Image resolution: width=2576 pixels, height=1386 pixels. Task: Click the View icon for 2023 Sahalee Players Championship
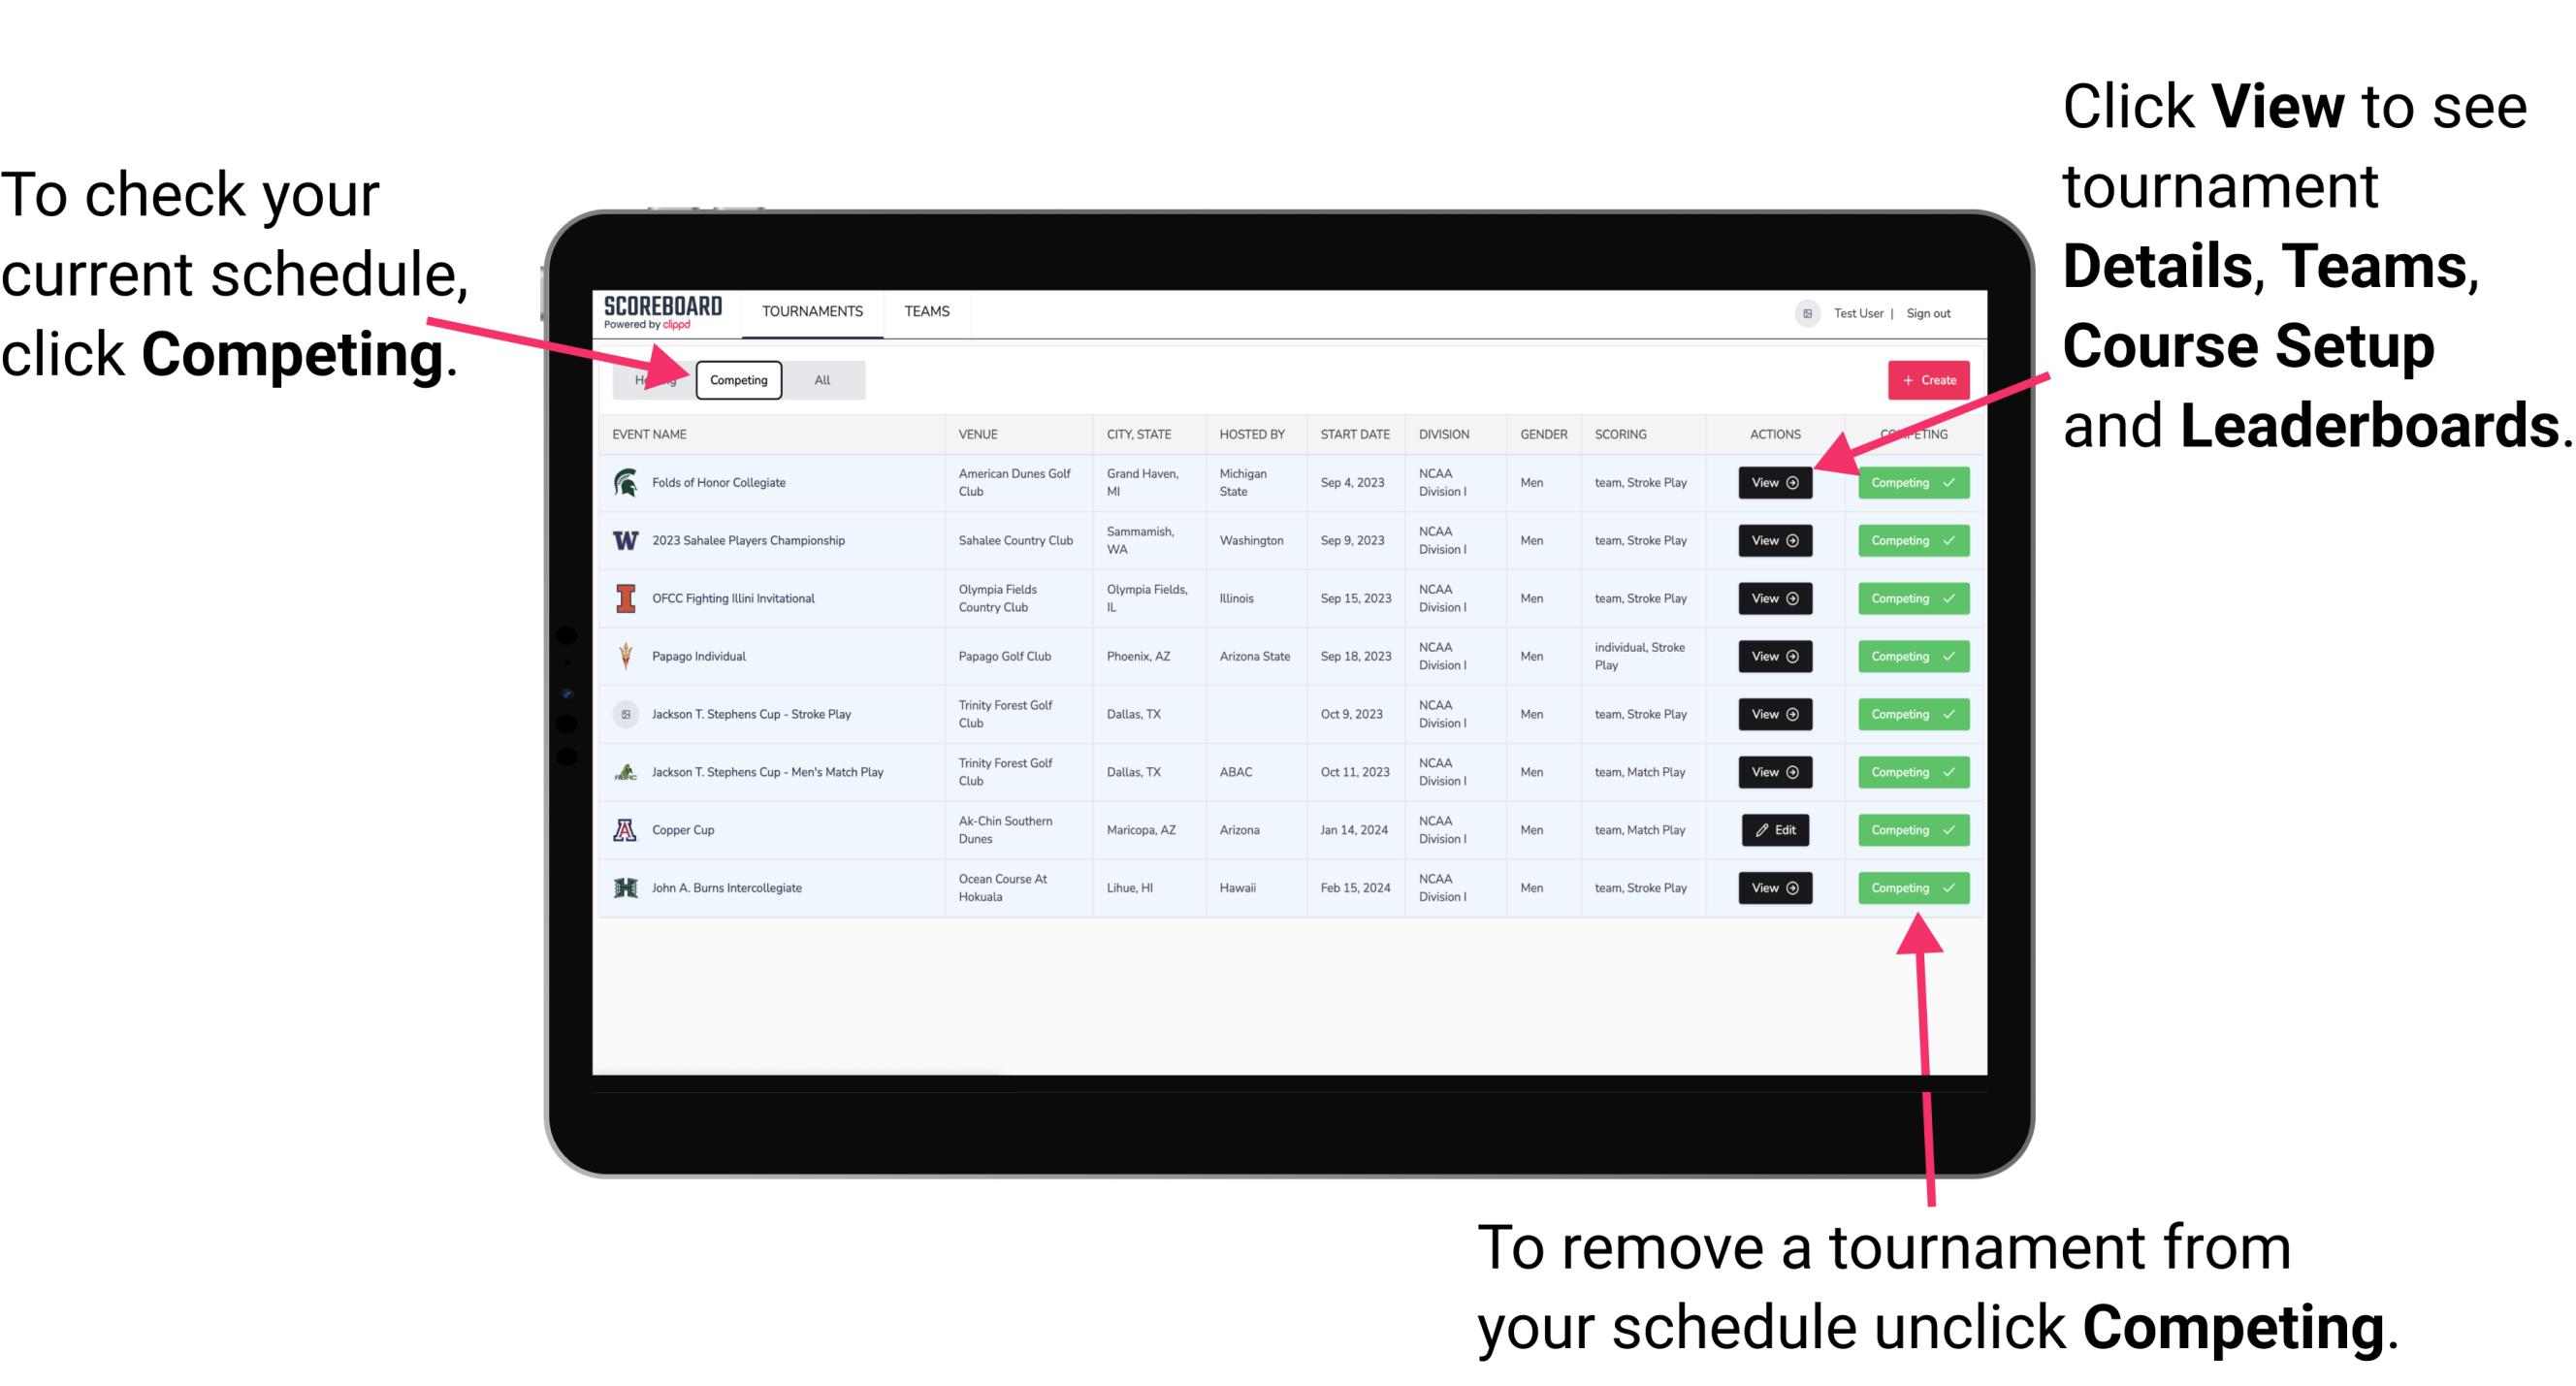click(x=1773, y=539)
